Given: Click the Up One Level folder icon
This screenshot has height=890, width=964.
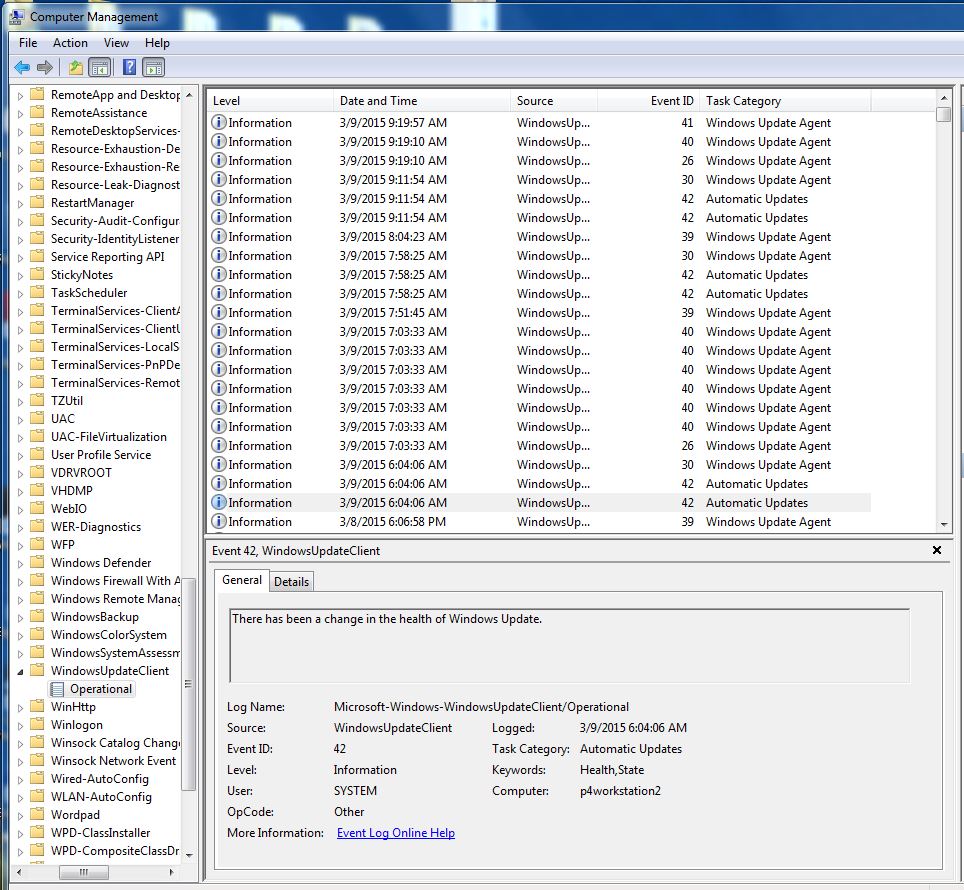Looking at the screenshot, I should click(x=75, y=68).
